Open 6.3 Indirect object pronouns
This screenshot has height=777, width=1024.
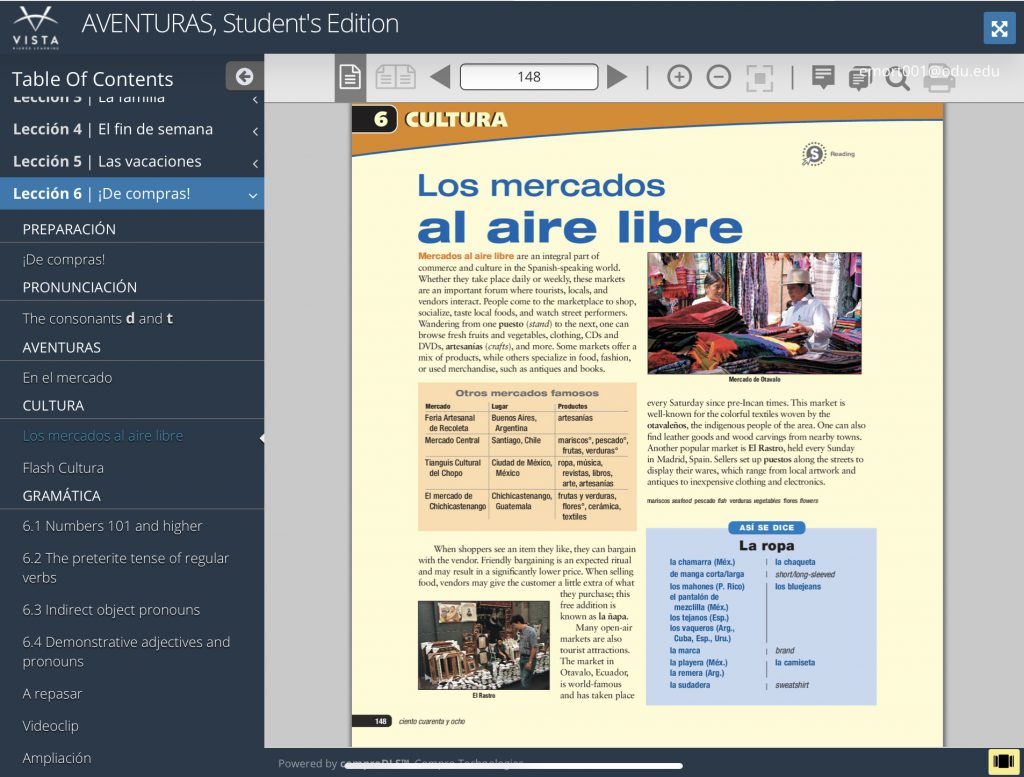point(111,610)
